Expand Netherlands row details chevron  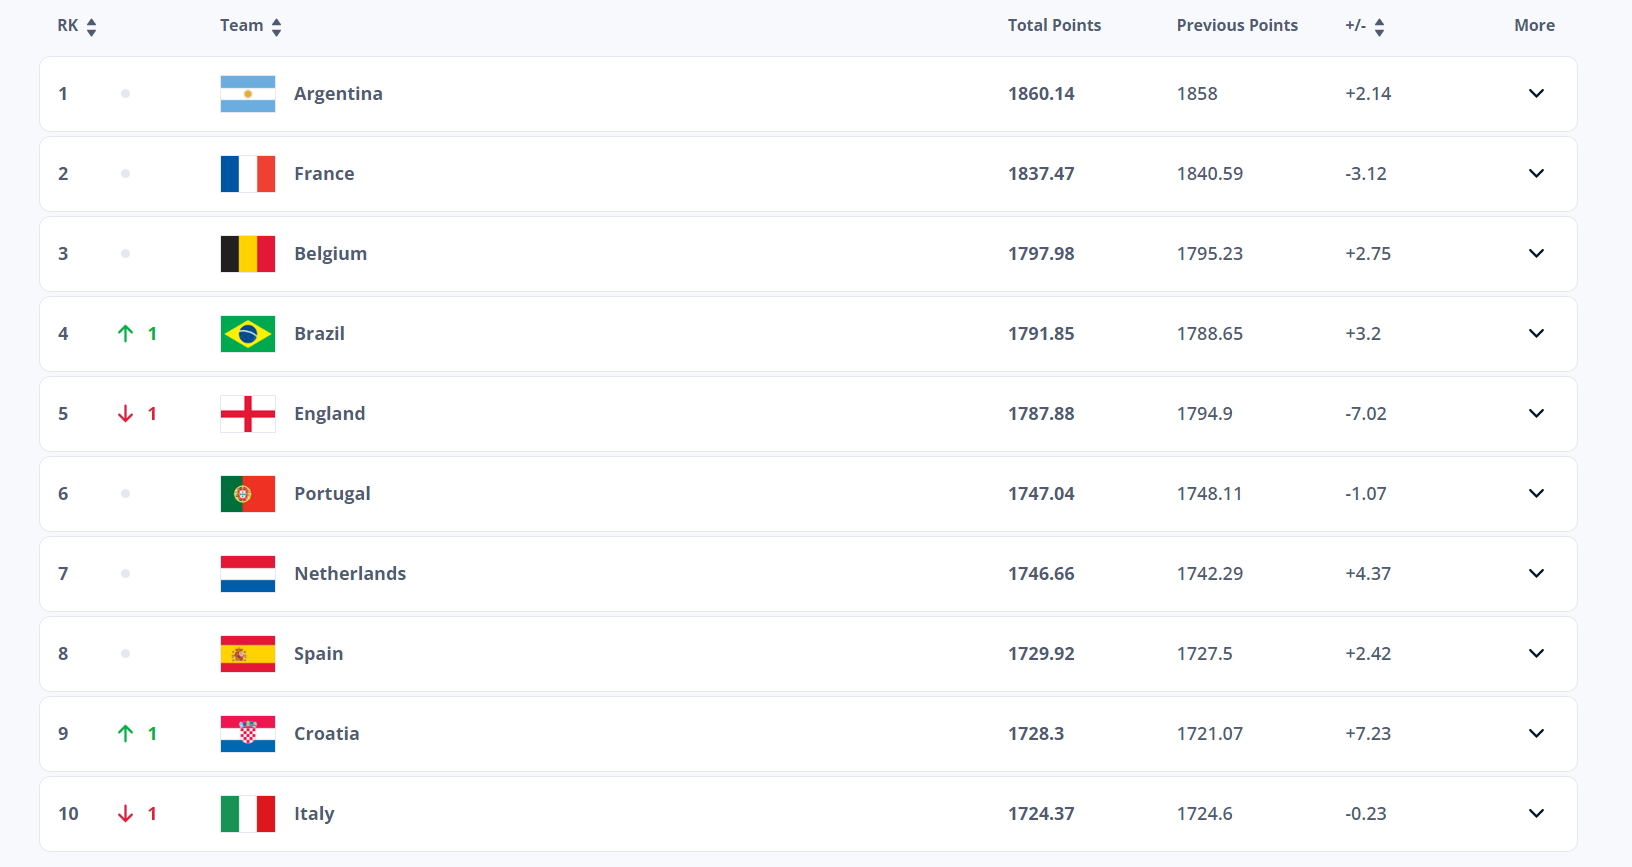[1536, 574]
